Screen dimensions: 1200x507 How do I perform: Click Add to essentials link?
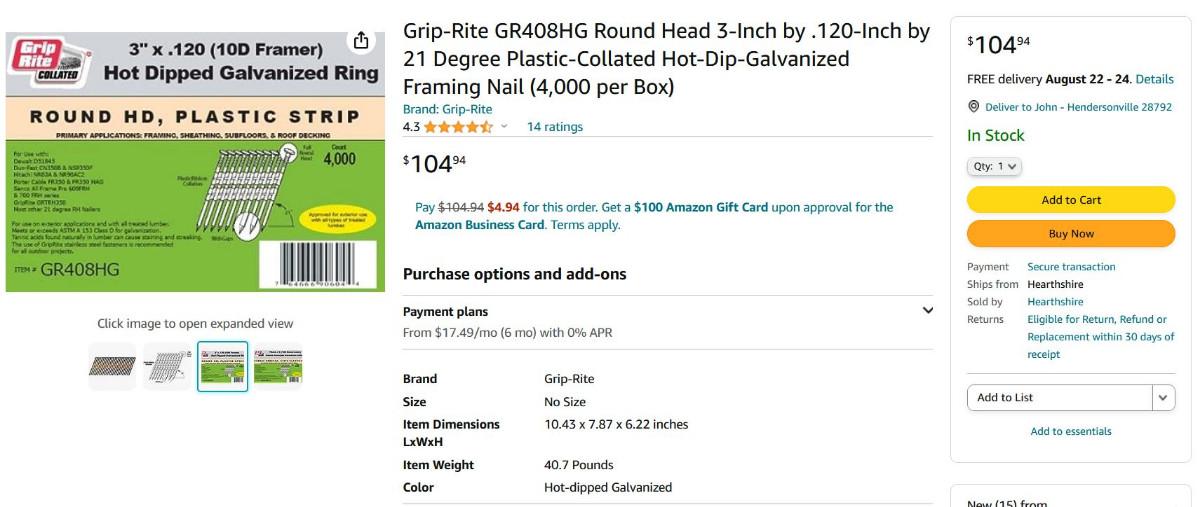click(x=1071, y=432)
